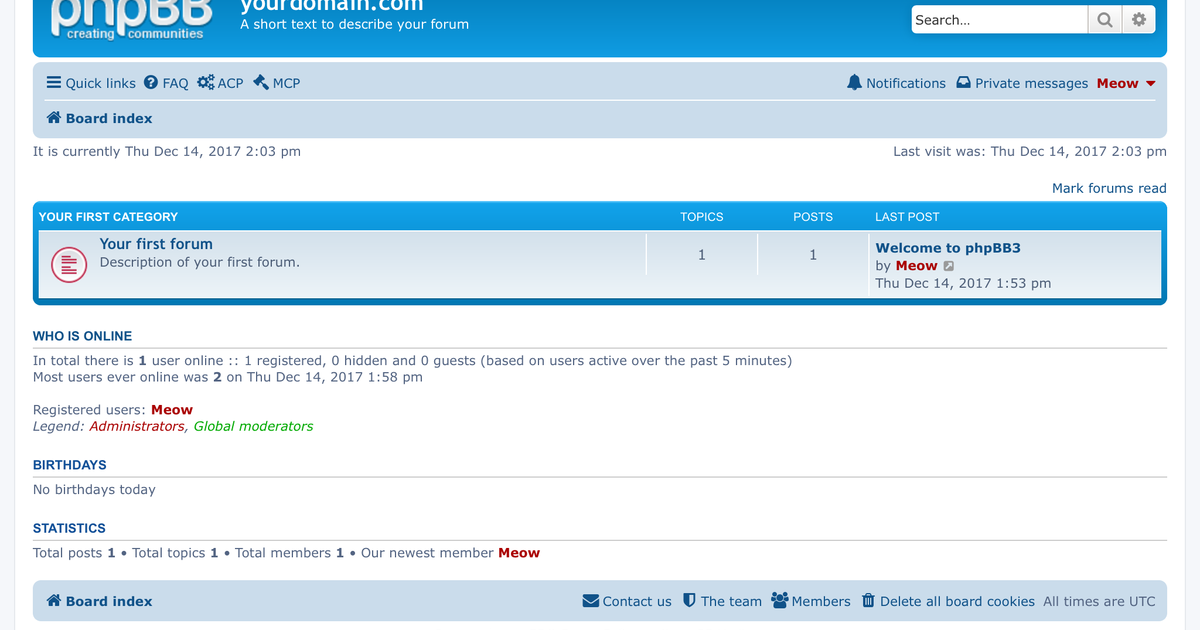Viewport: 1200px width, 630px height.
Task: Open advanced search via gear icon
Action: pyautogui.click(x=1138, y=20)
